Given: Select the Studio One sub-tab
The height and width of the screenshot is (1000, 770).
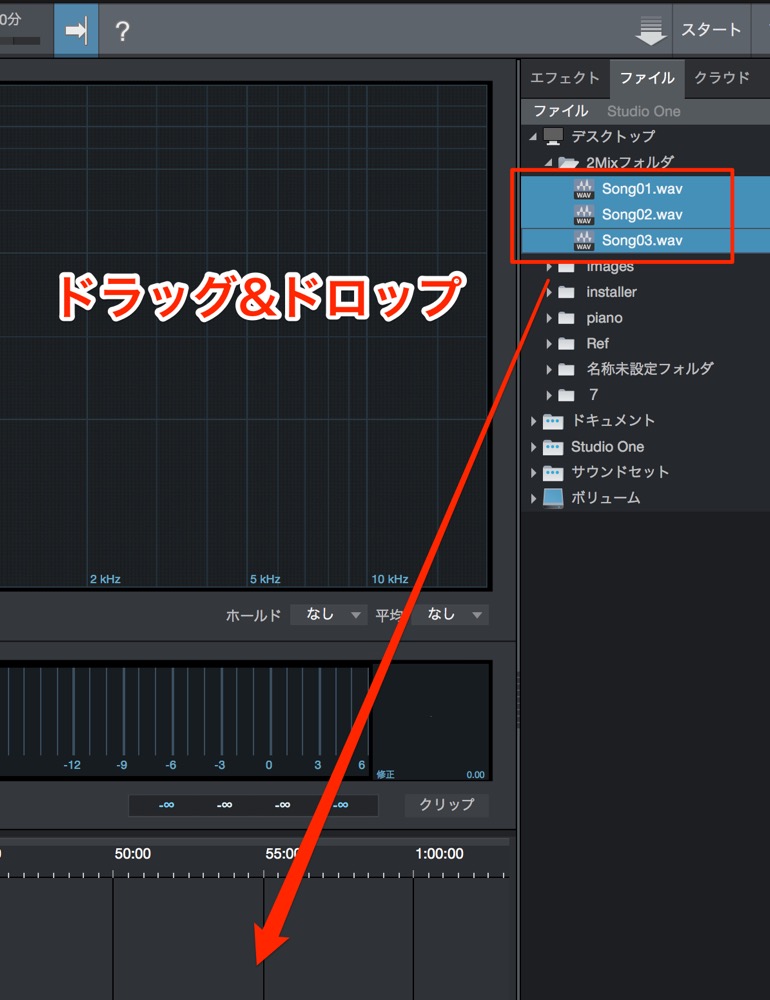Looking at the screenshot, I should (644, 111).
